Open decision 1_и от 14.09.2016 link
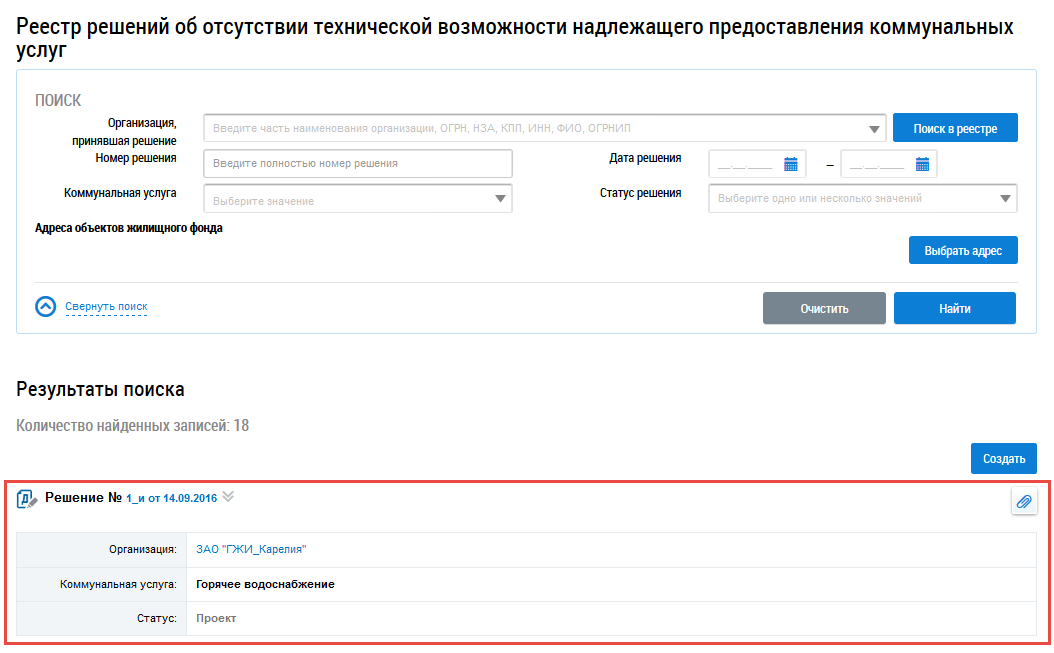Viewport: 1054px width, 653px height. pos(172,498)
